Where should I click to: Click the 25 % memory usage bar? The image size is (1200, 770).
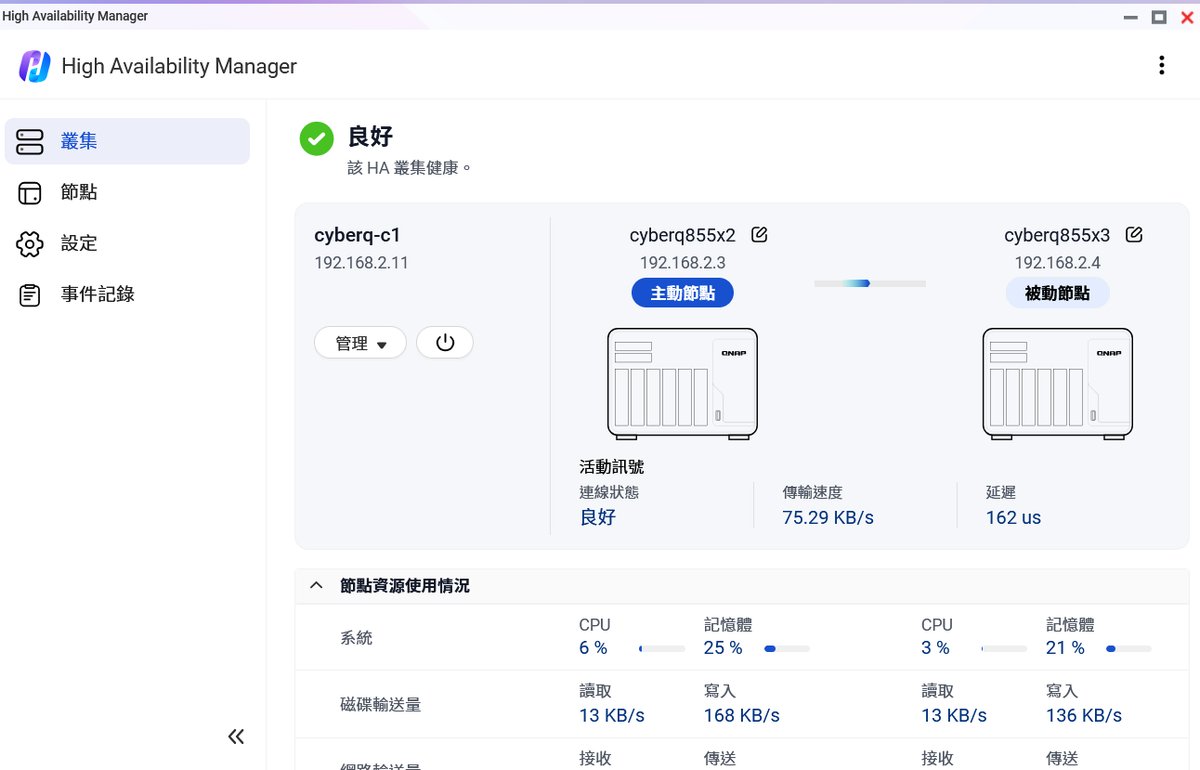pos(786,649)
